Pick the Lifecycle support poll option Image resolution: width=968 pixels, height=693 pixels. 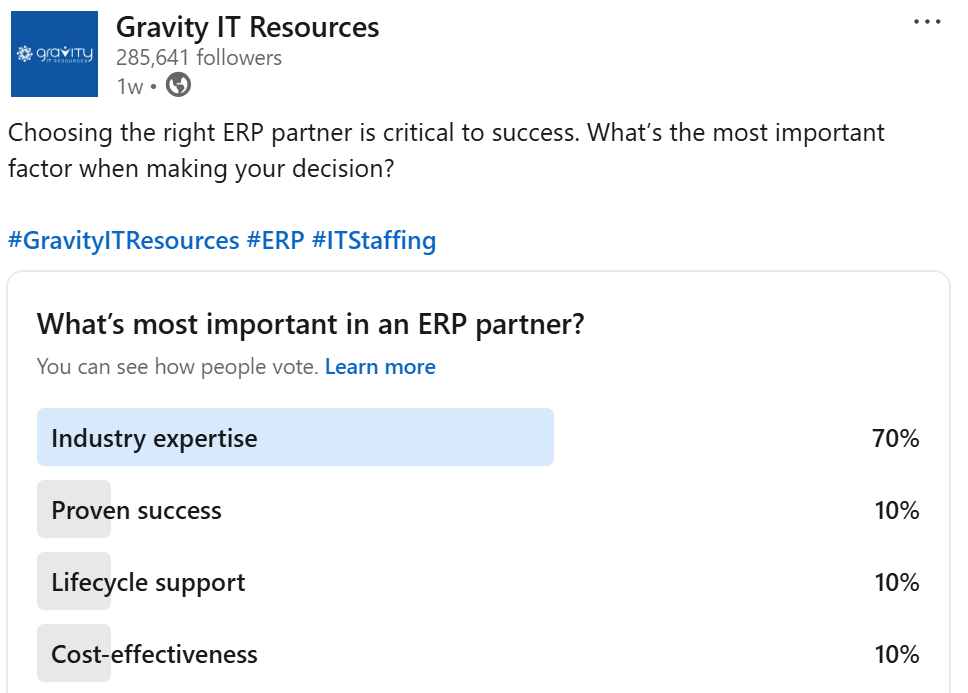tap(148, 582)
